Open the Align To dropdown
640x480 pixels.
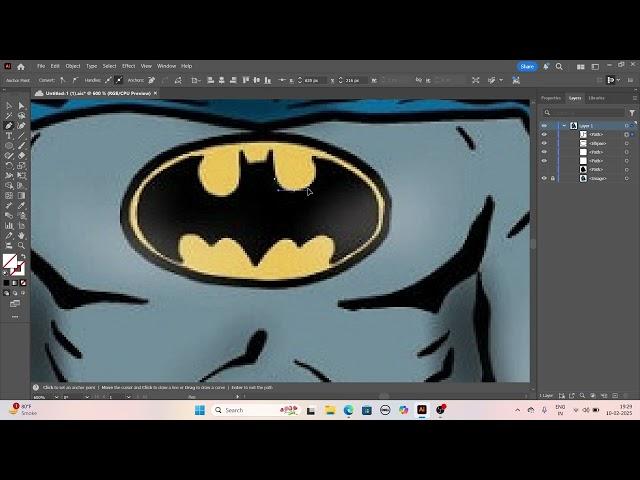tap(196, 80)
